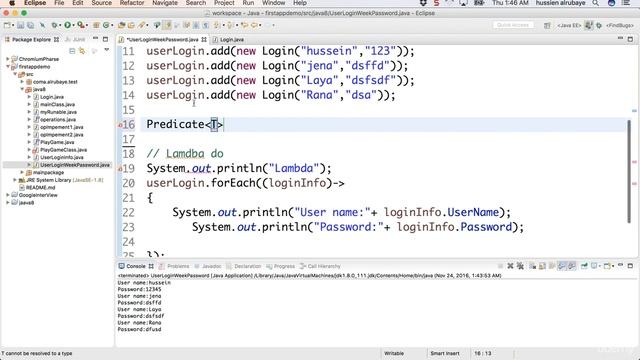
Task: Toggle Link with Editor in Package Explorer
Action: [x=82, y=51]
